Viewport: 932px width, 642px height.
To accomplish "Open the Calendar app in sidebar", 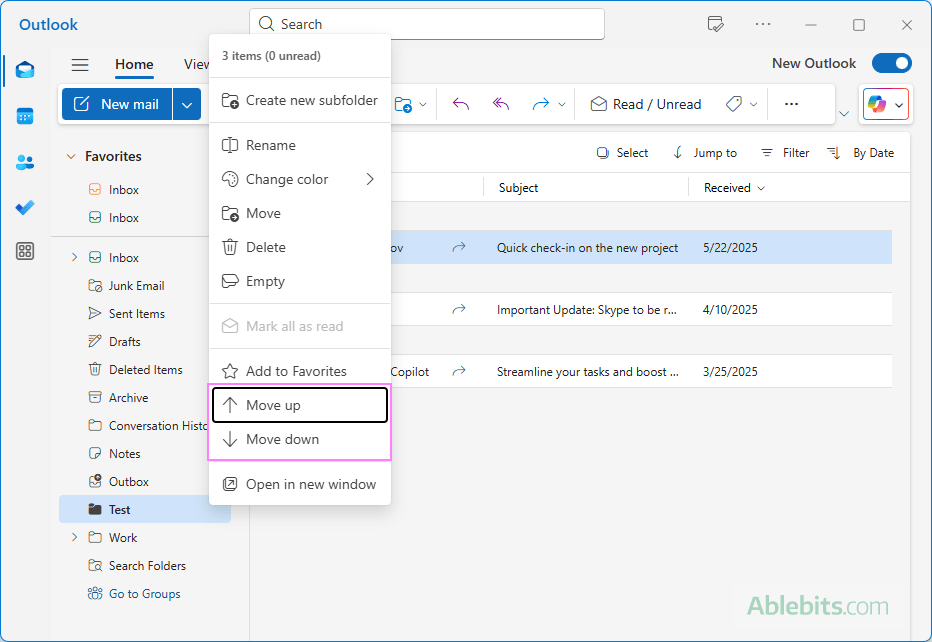I will tap(25, 116).
